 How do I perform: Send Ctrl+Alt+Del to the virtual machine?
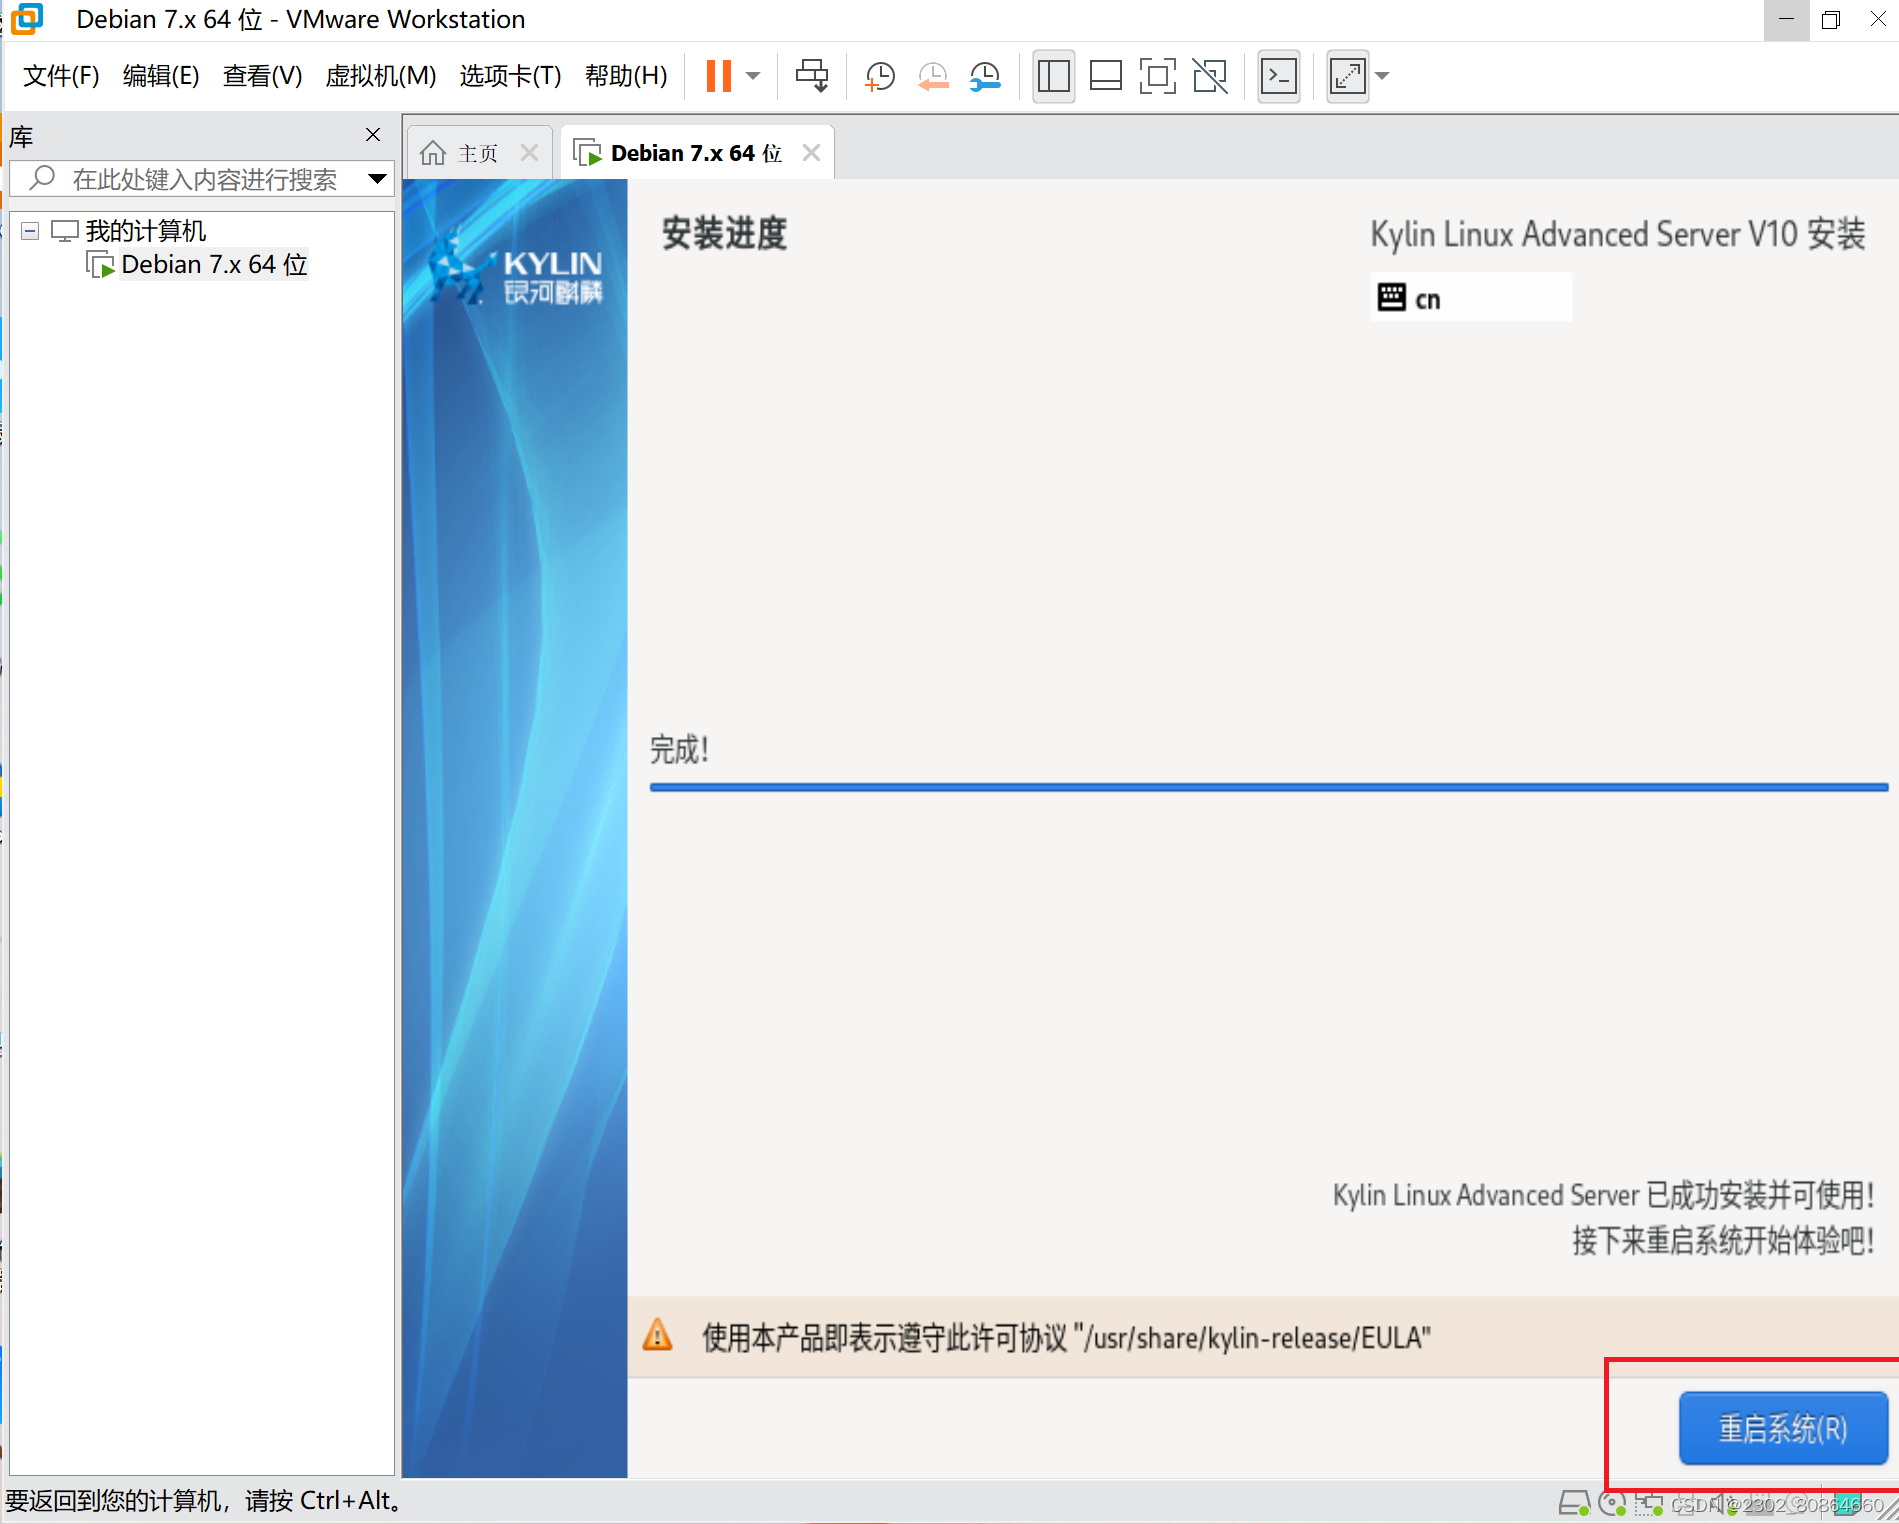tap(812, 76)
